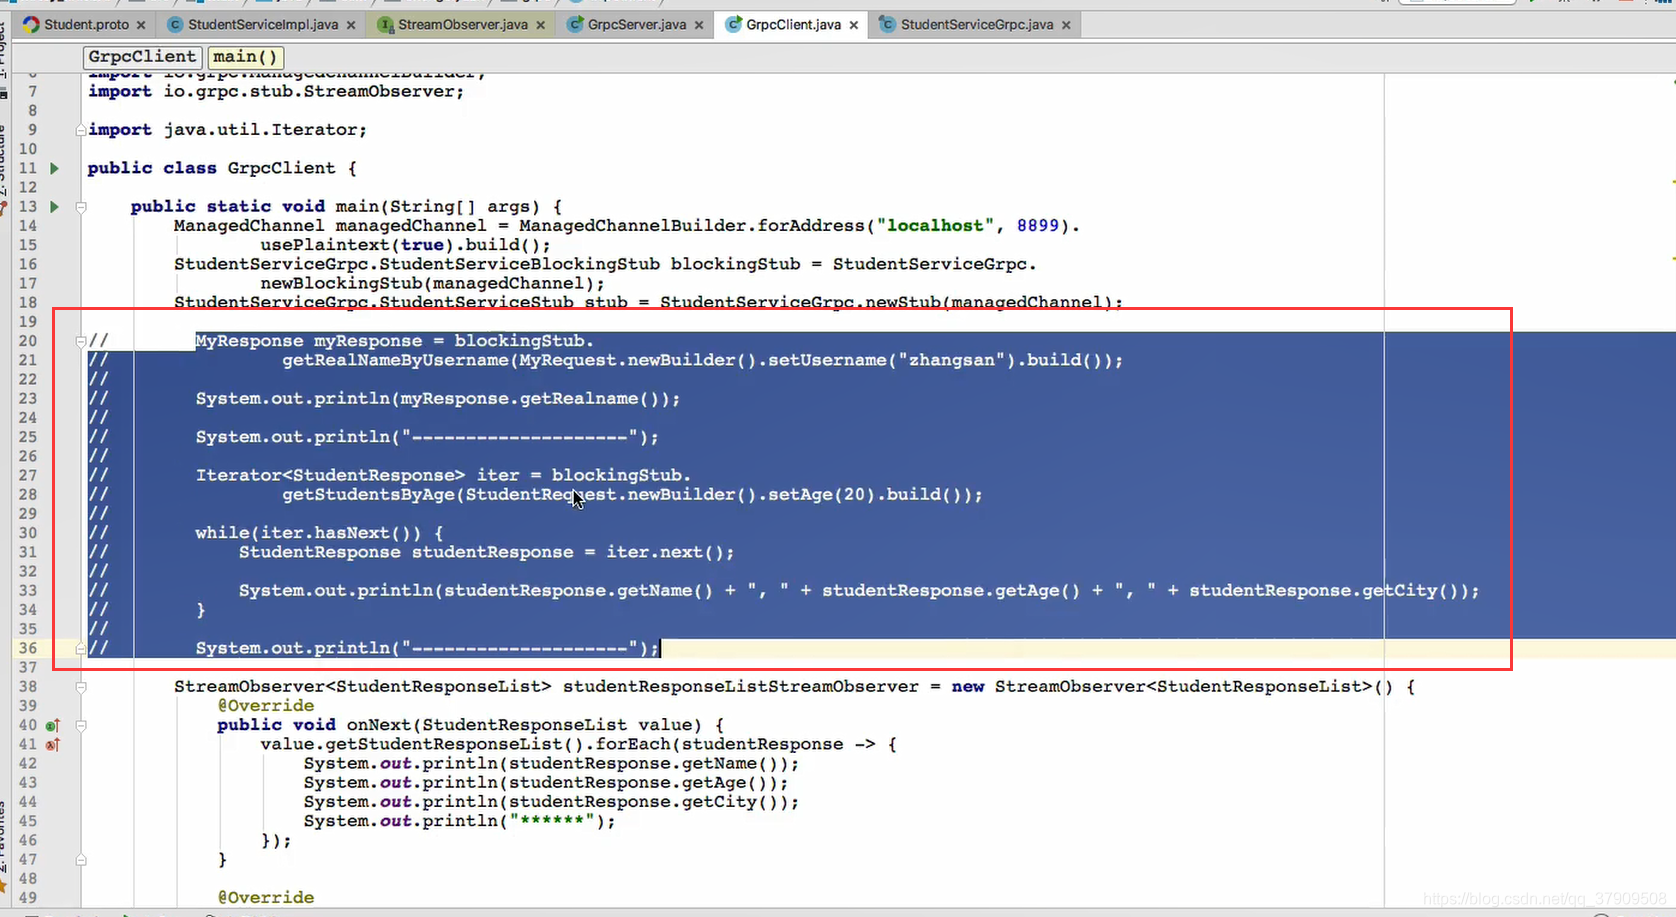The height and width of the screenshot is (917, 1676).
Task: Click lambda gutter icon on line 41
Action: click(x=53, y=745)
